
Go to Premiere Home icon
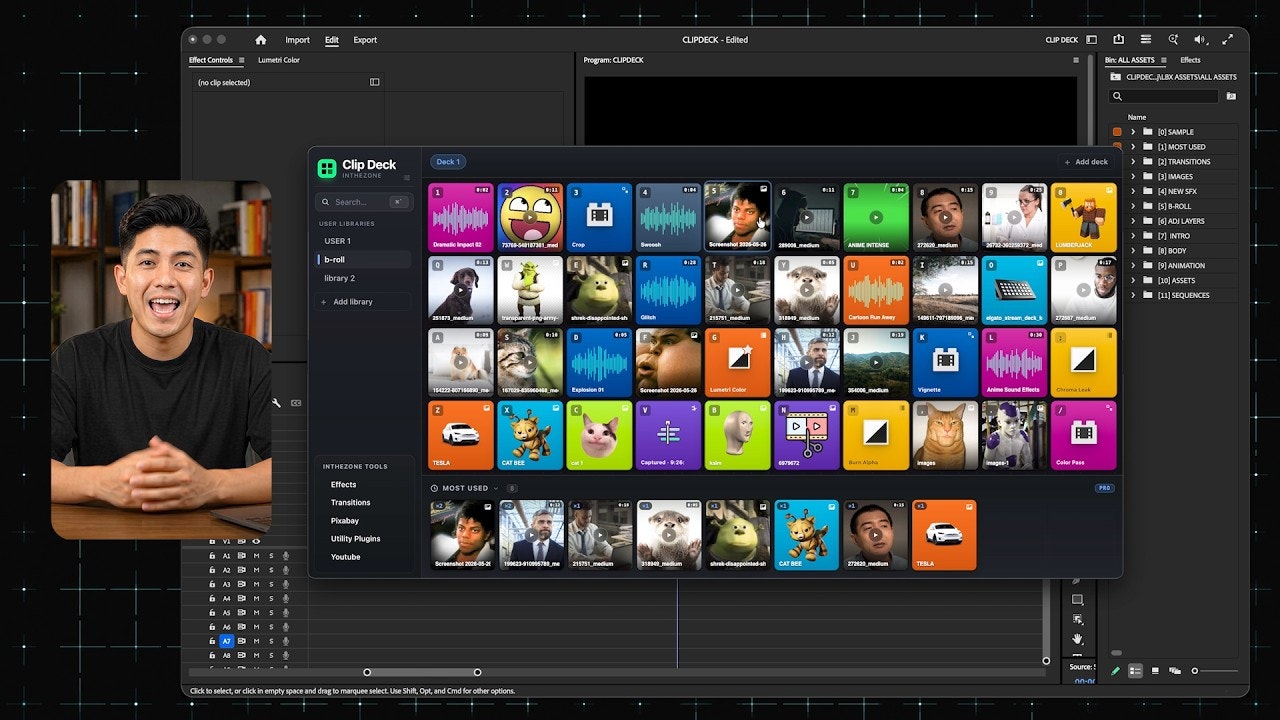261,40
